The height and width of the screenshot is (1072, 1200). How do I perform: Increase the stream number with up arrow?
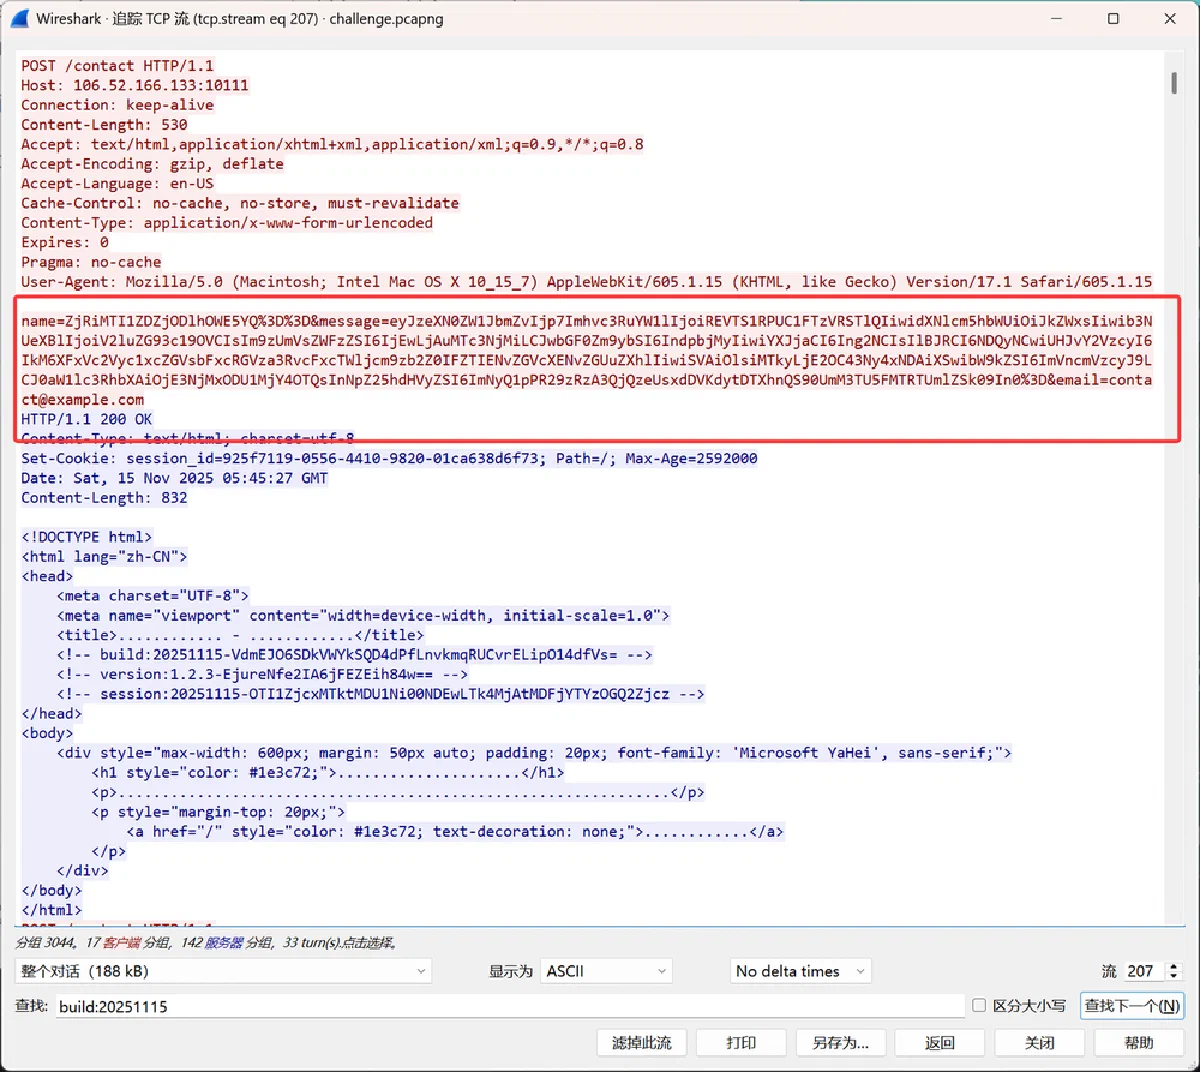coord(1174,966)
